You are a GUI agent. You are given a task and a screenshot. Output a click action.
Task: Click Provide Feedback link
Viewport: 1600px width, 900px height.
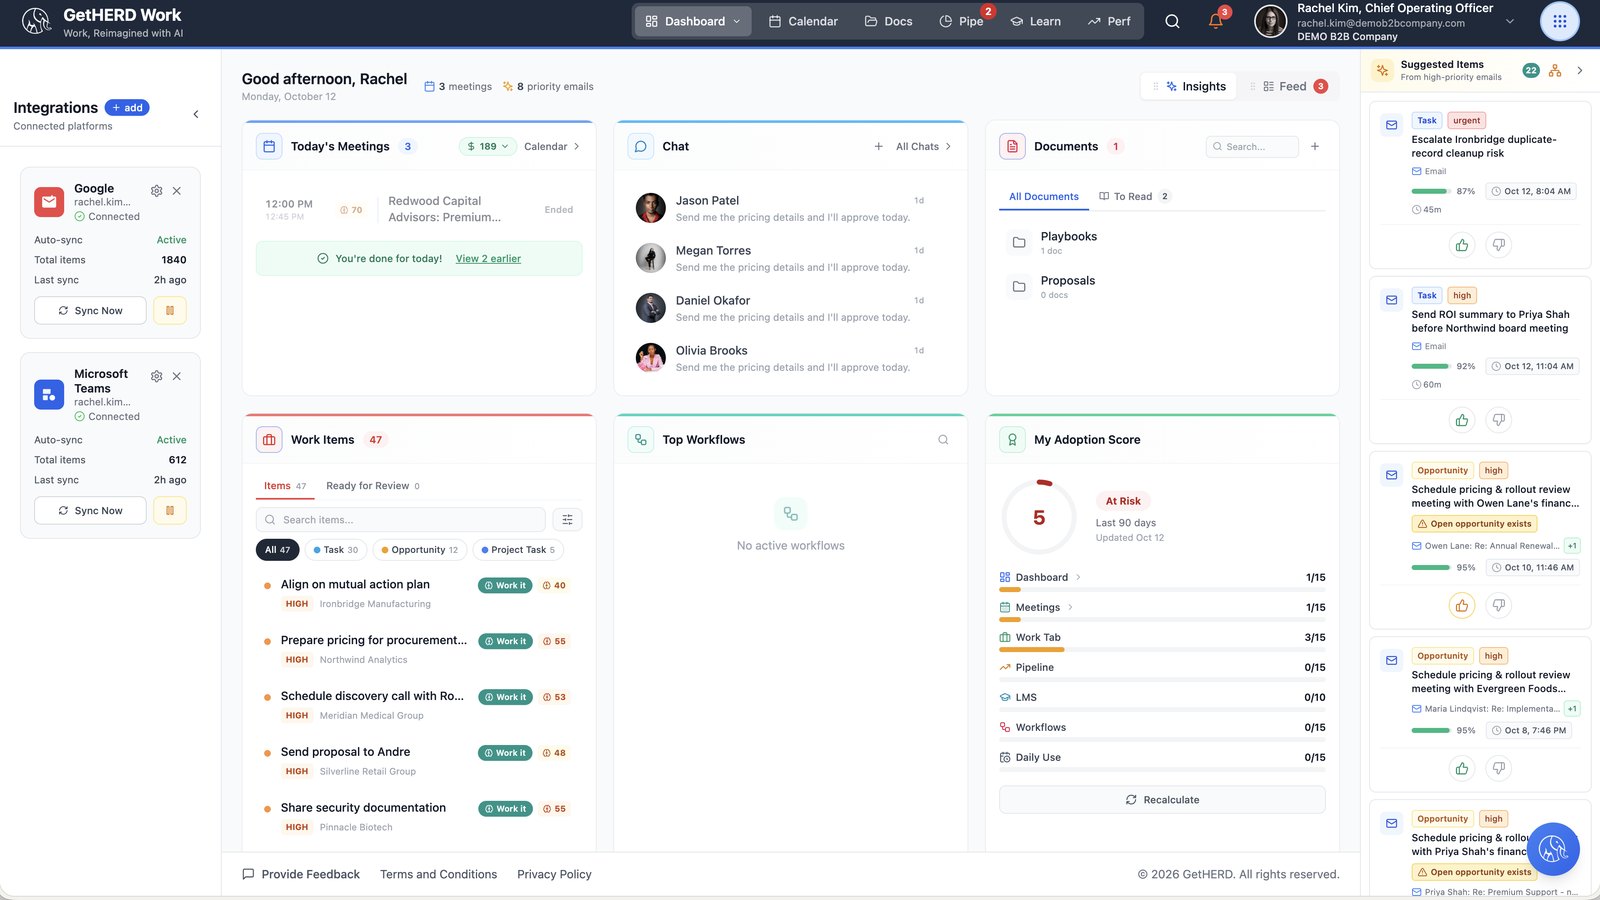[x=300, y=874]
